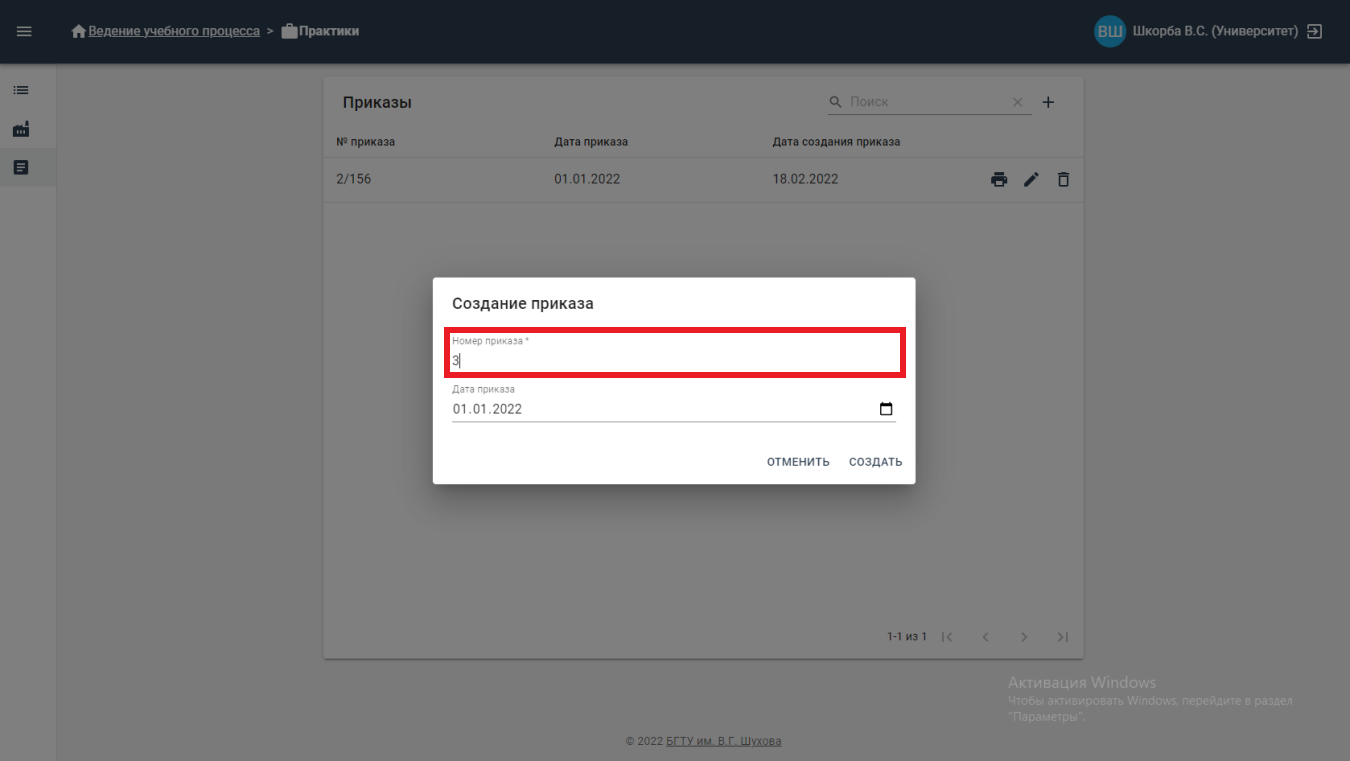This screenshot has height=761, width=1350.
Task: Click the '1-1 из 1' pagination text
Action: tap(906, 637)
